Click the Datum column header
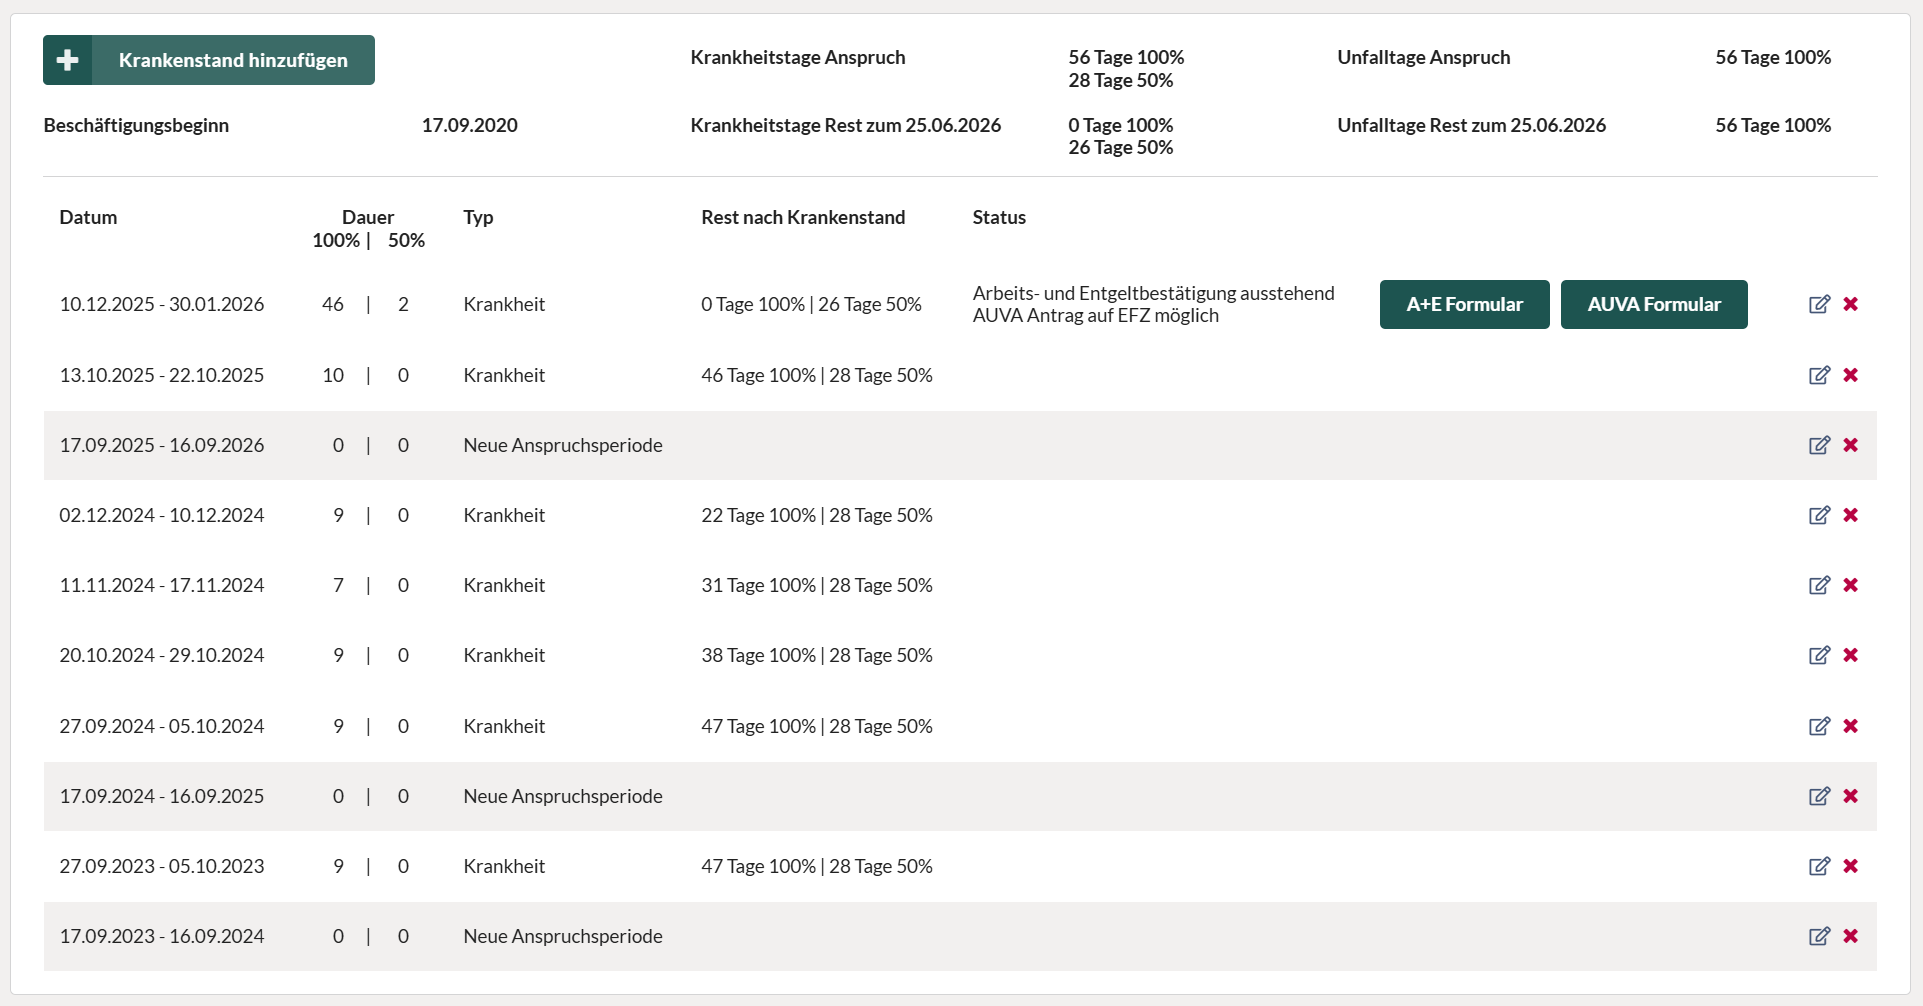The image size is (1923, 1006). click(88, 217)
